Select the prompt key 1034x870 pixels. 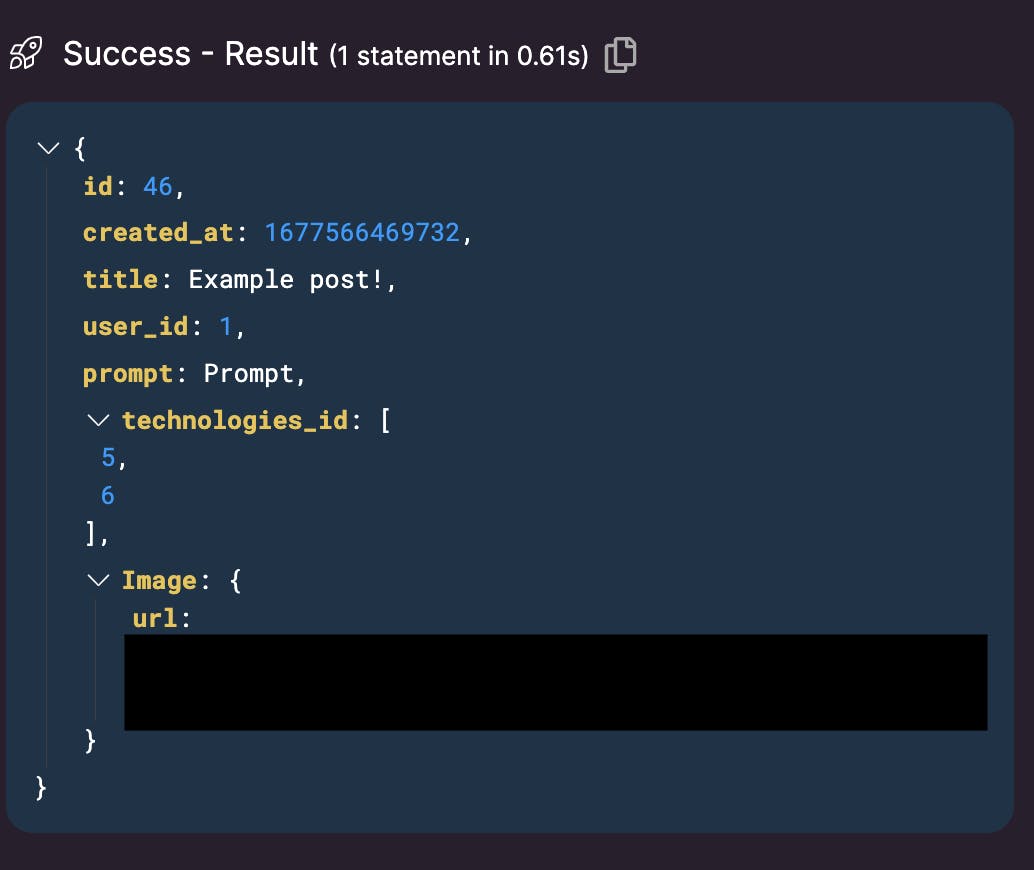[128, 373]
